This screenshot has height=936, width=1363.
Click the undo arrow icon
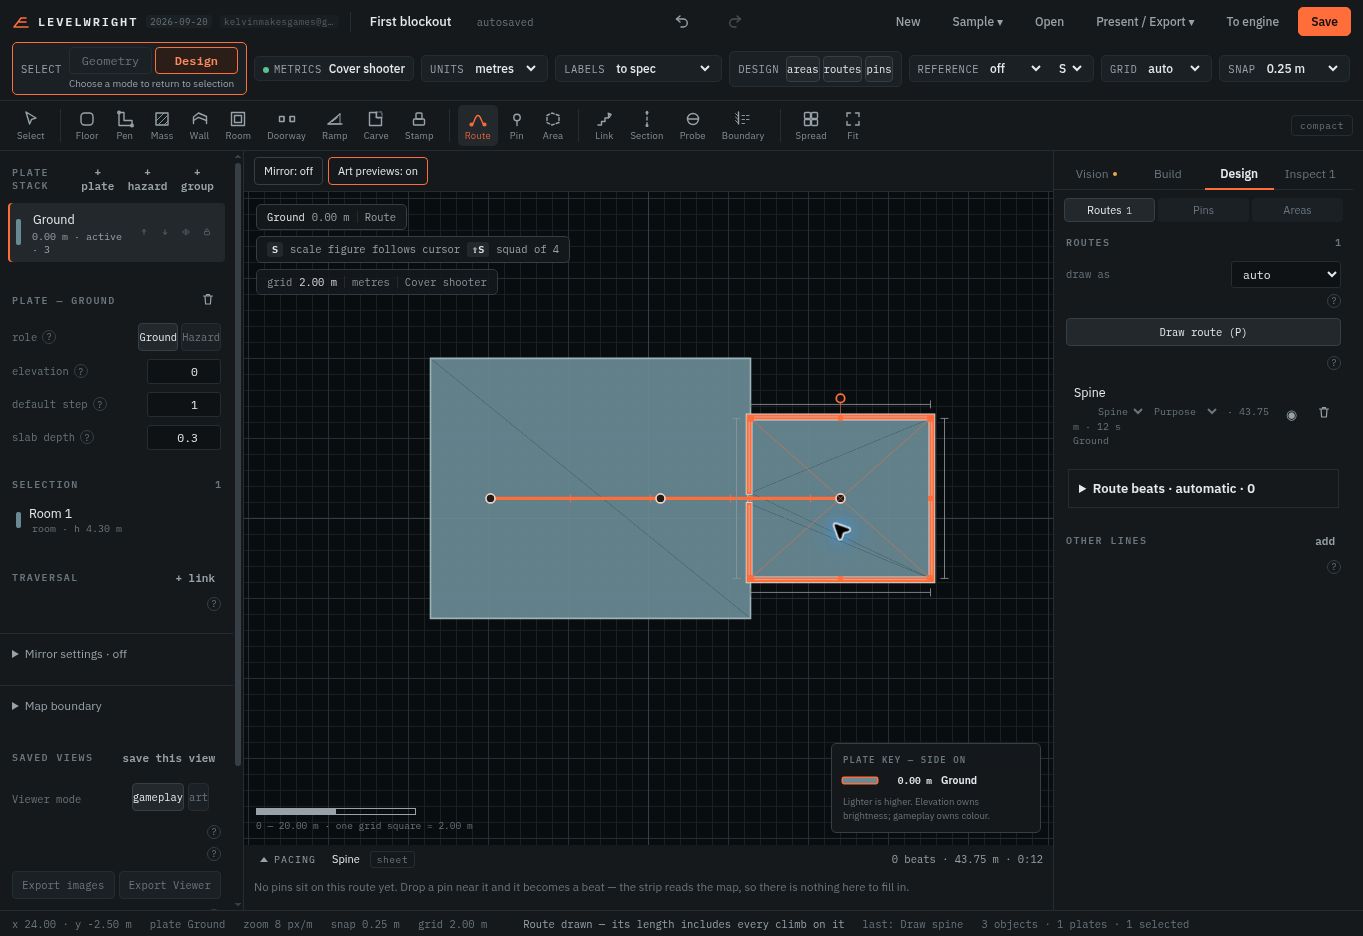[x=682, y=21]
